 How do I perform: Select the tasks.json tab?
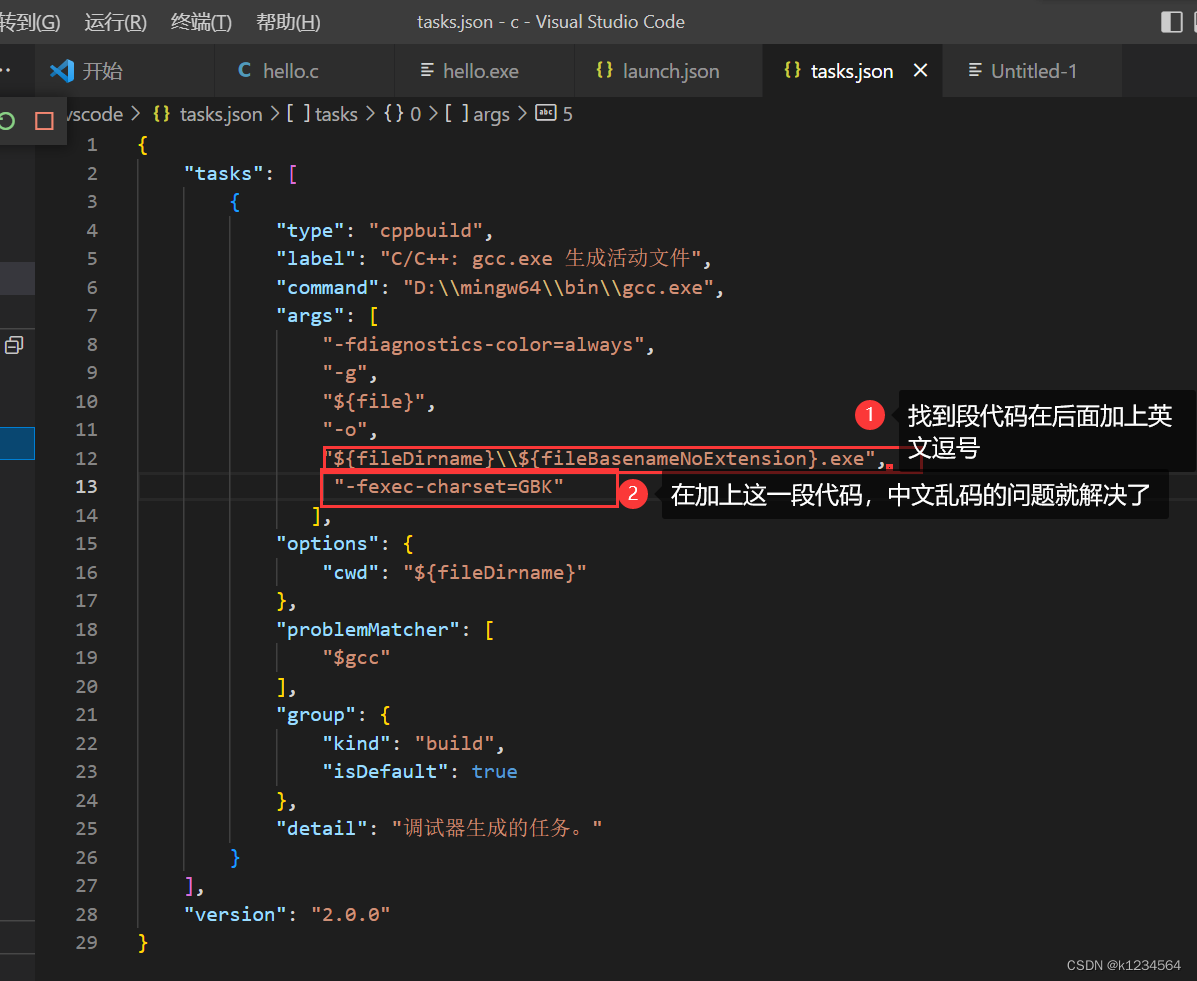tap(851, 71)
